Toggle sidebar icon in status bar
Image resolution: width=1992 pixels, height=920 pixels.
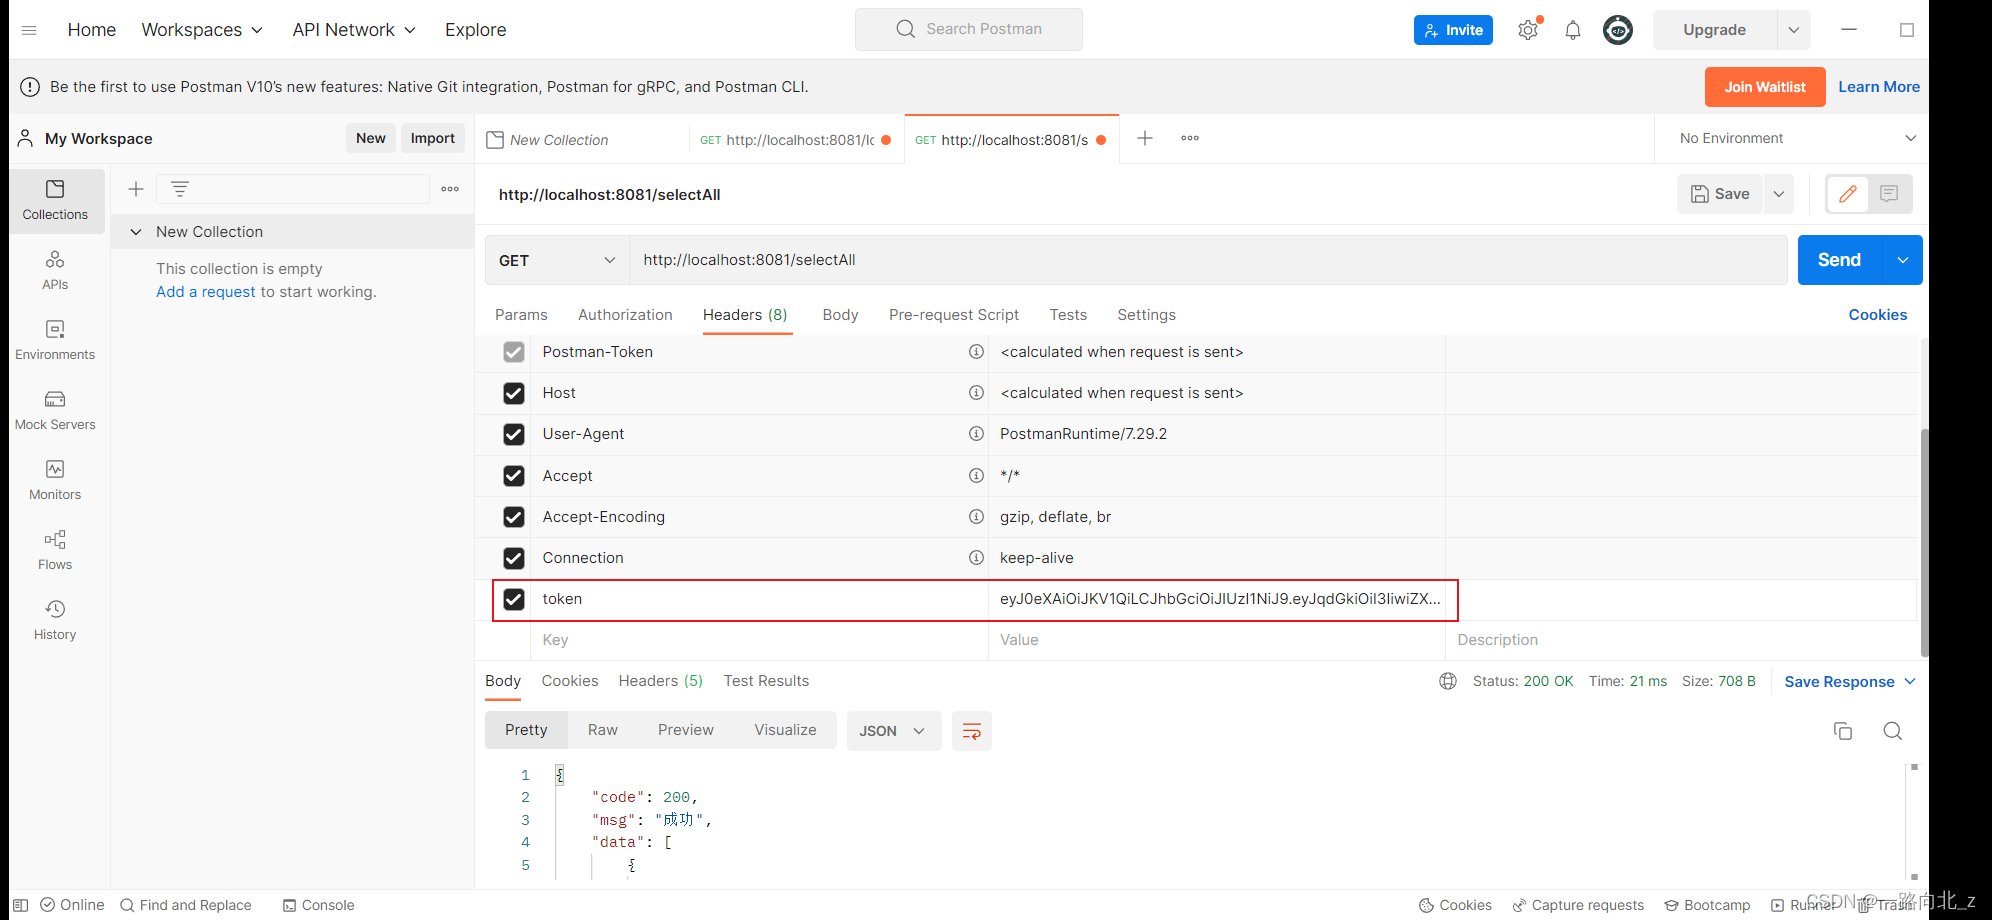click(20, 905)
